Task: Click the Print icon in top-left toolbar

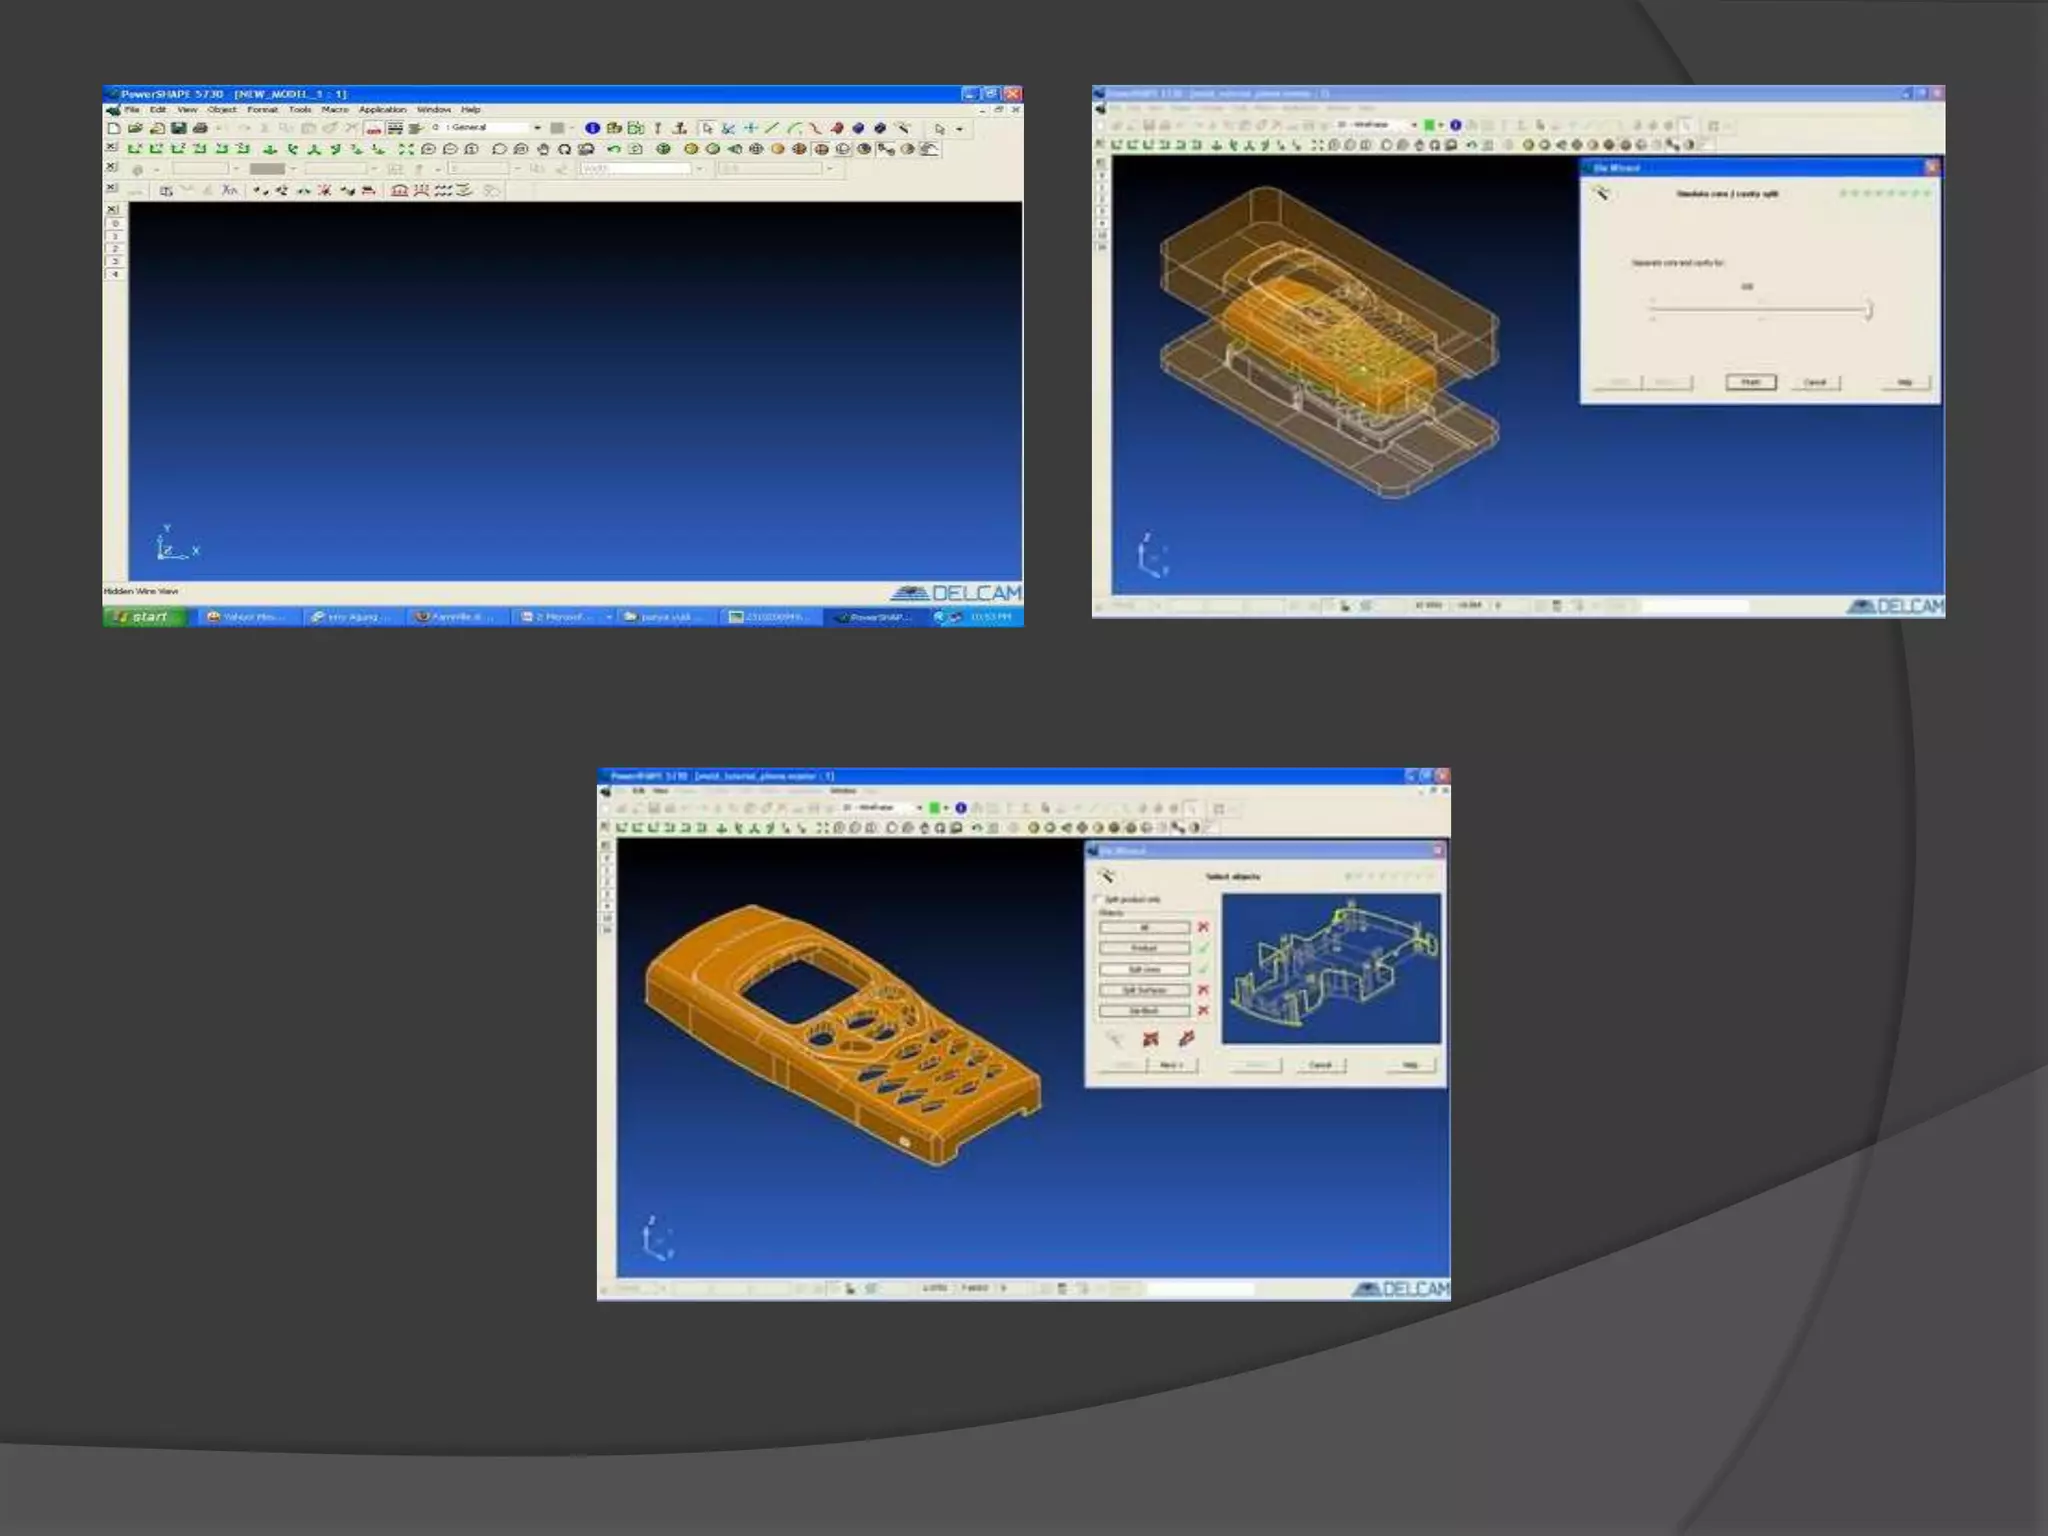Action: pyautogui.click(x=200, y=128)
